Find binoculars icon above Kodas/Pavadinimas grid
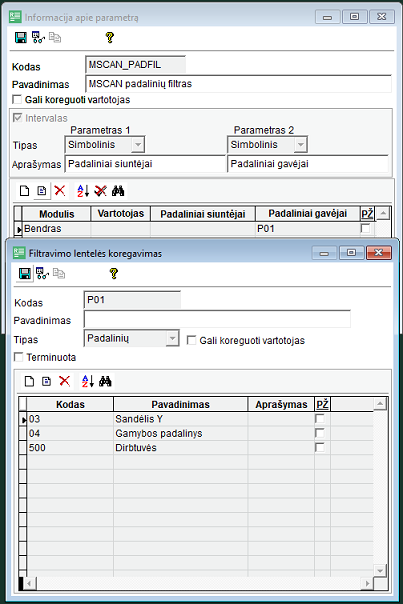The height and width of the screenshot is (604, 403). pos(105,381)
